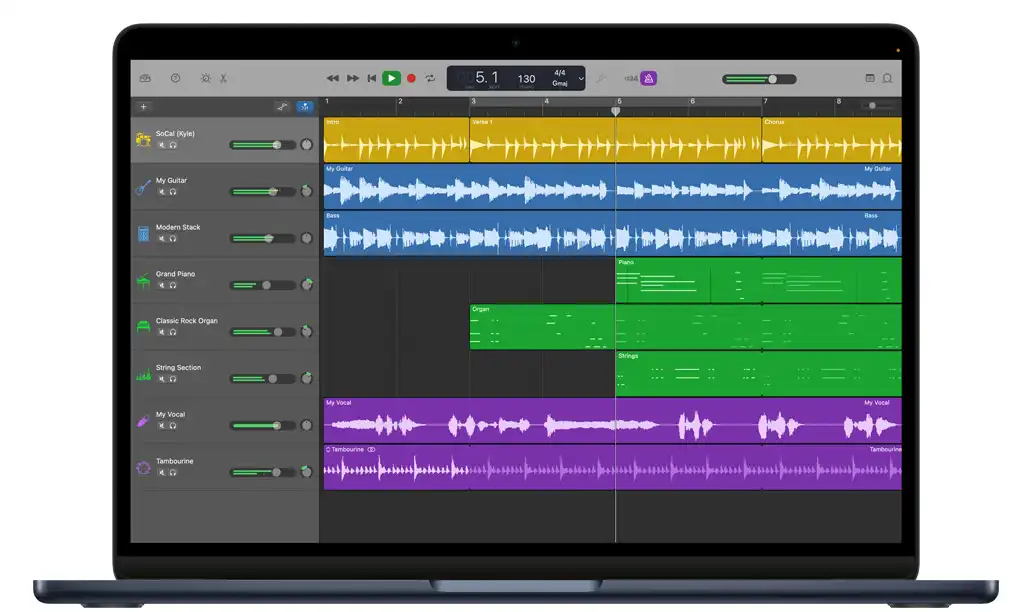Adjust the Grand Piano volume slider
Viewport: 1014px width, 612px height.
pyautogui.click(x=263, y=285)
